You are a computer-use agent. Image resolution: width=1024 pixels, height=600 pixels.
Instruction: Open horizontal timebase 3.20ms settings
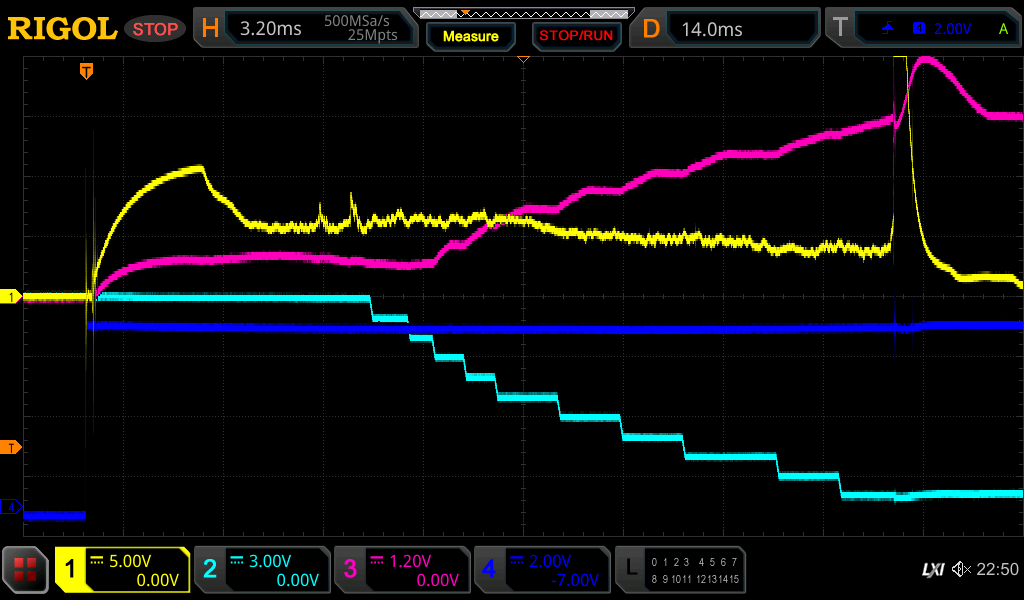click(x=306, y=29)
